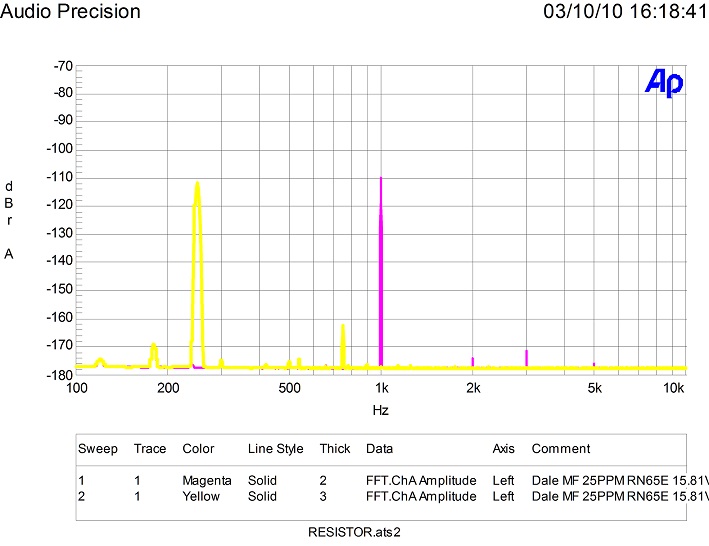Click the 'Color' column header in legend

[198, 449]
